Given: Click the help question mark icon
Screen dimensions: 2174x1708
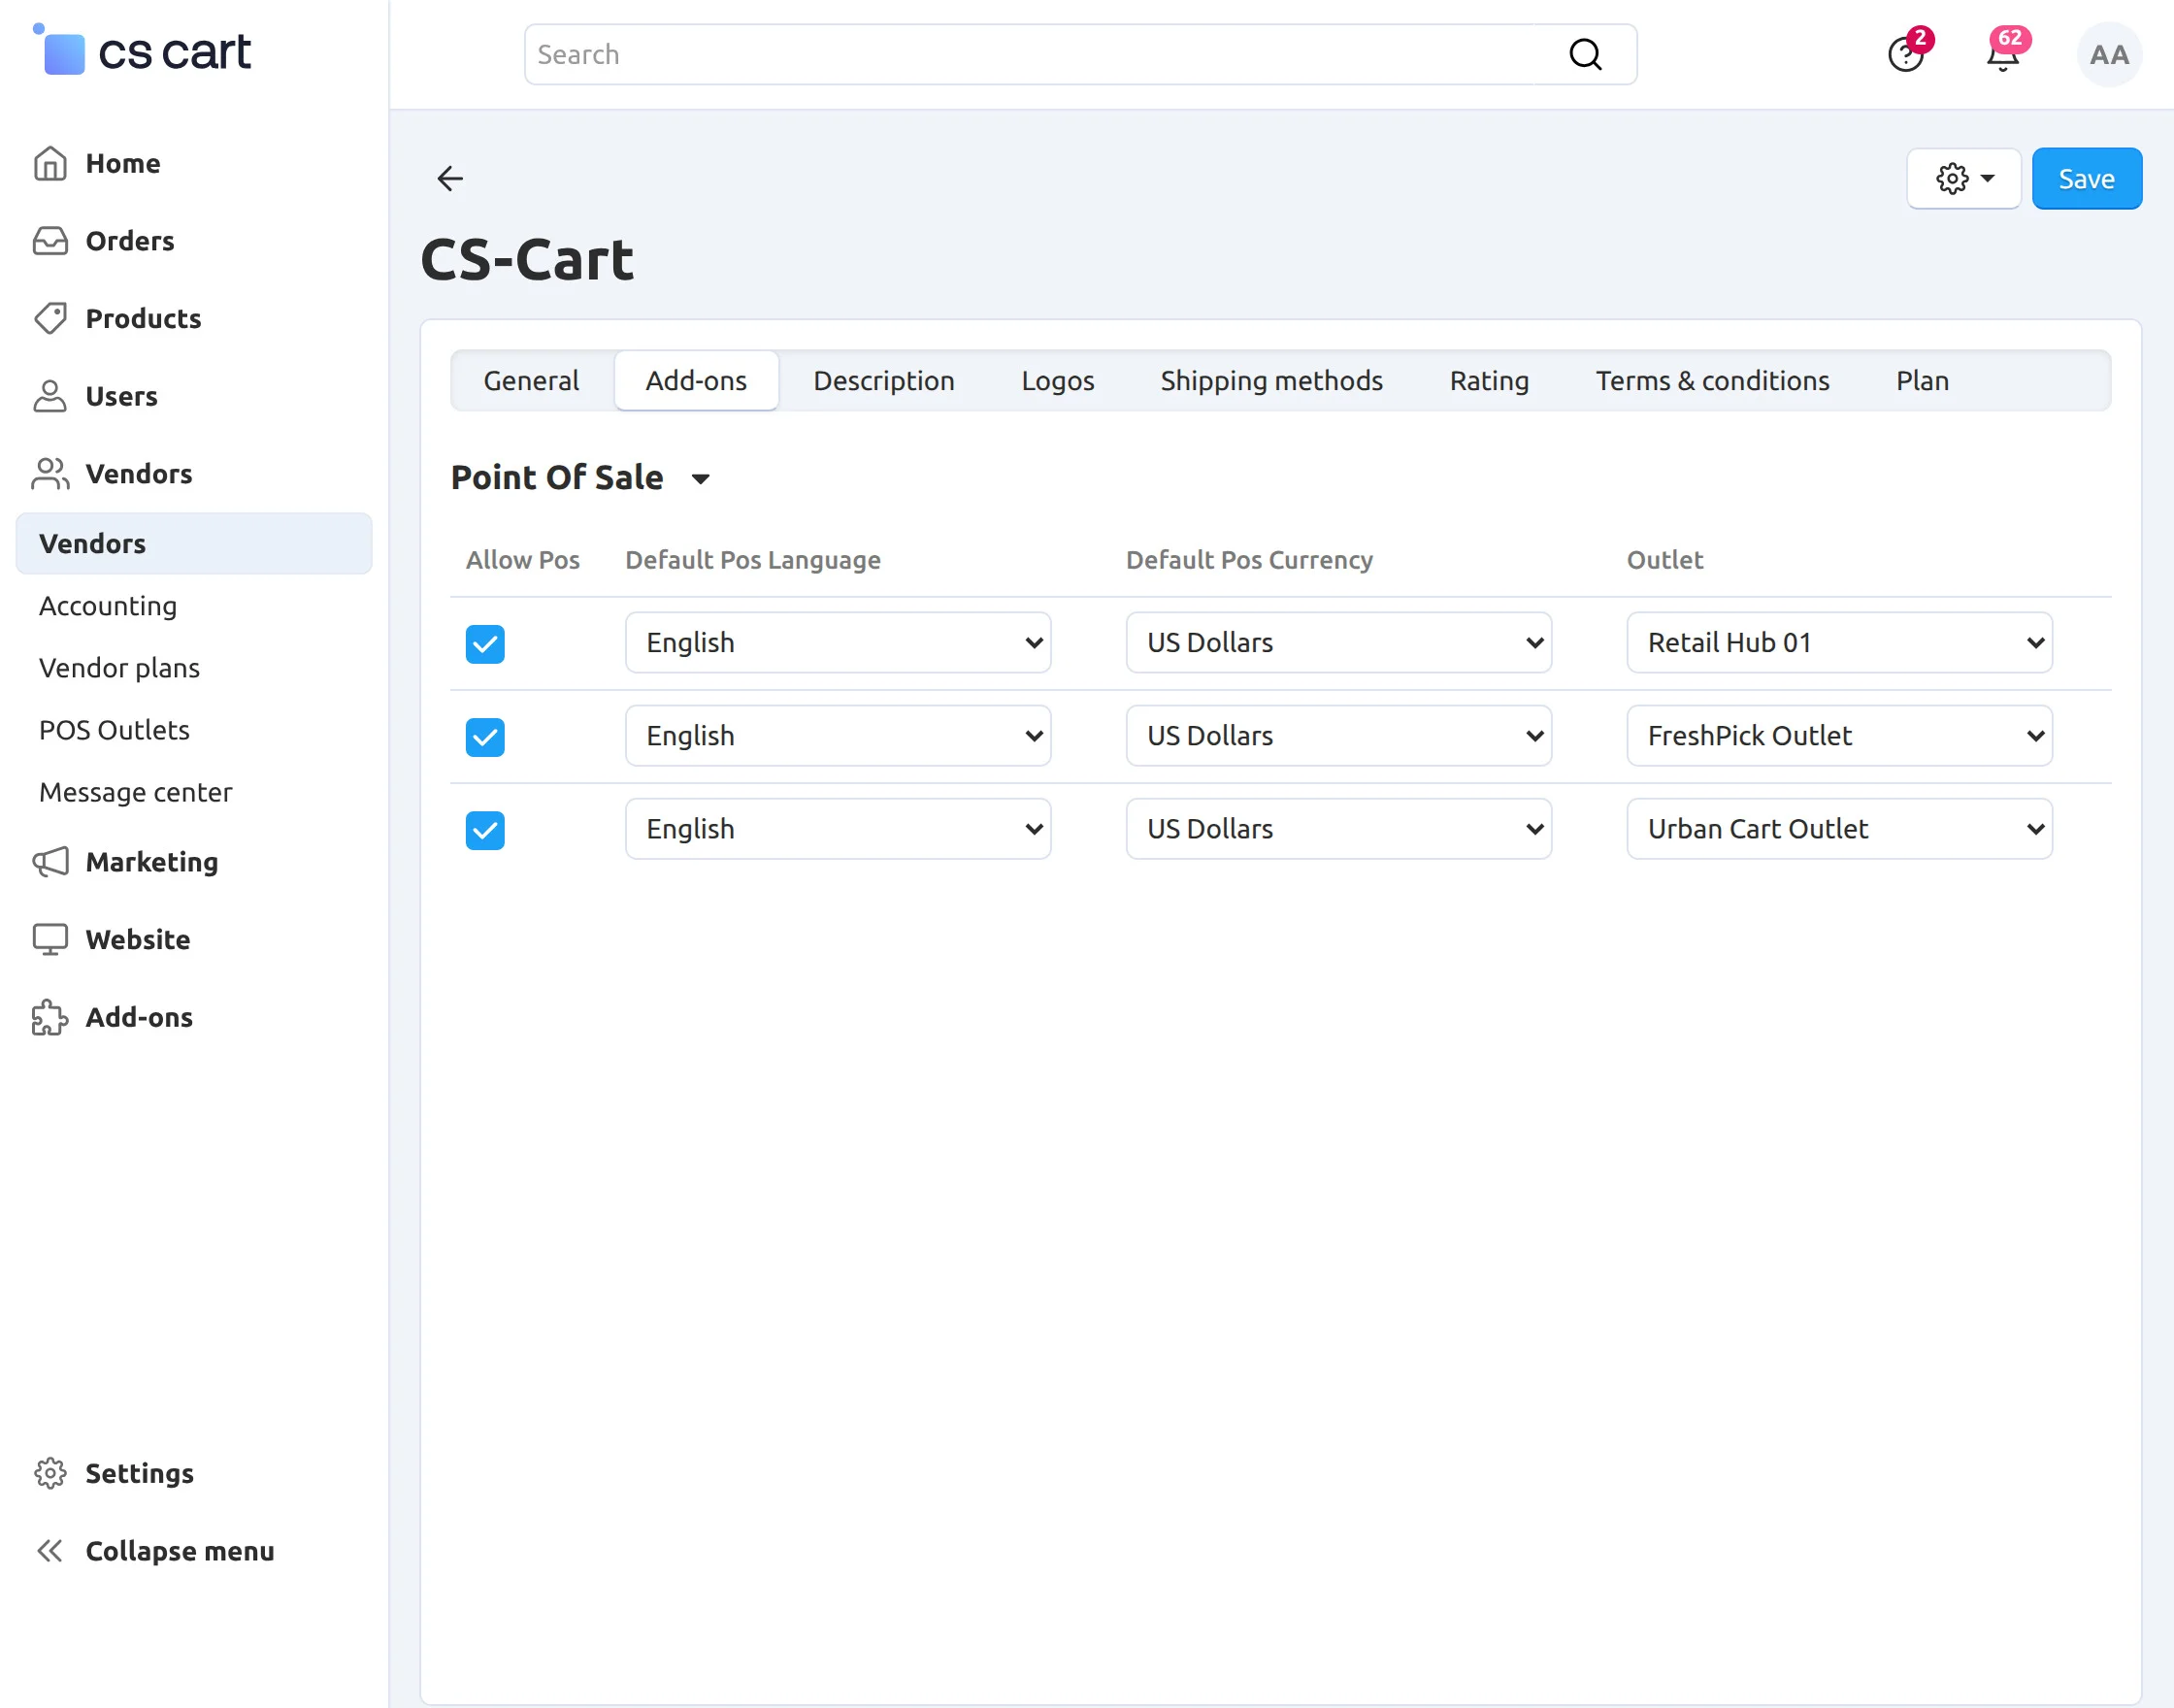Looking at the screenshot, I should click(1905, 55).
